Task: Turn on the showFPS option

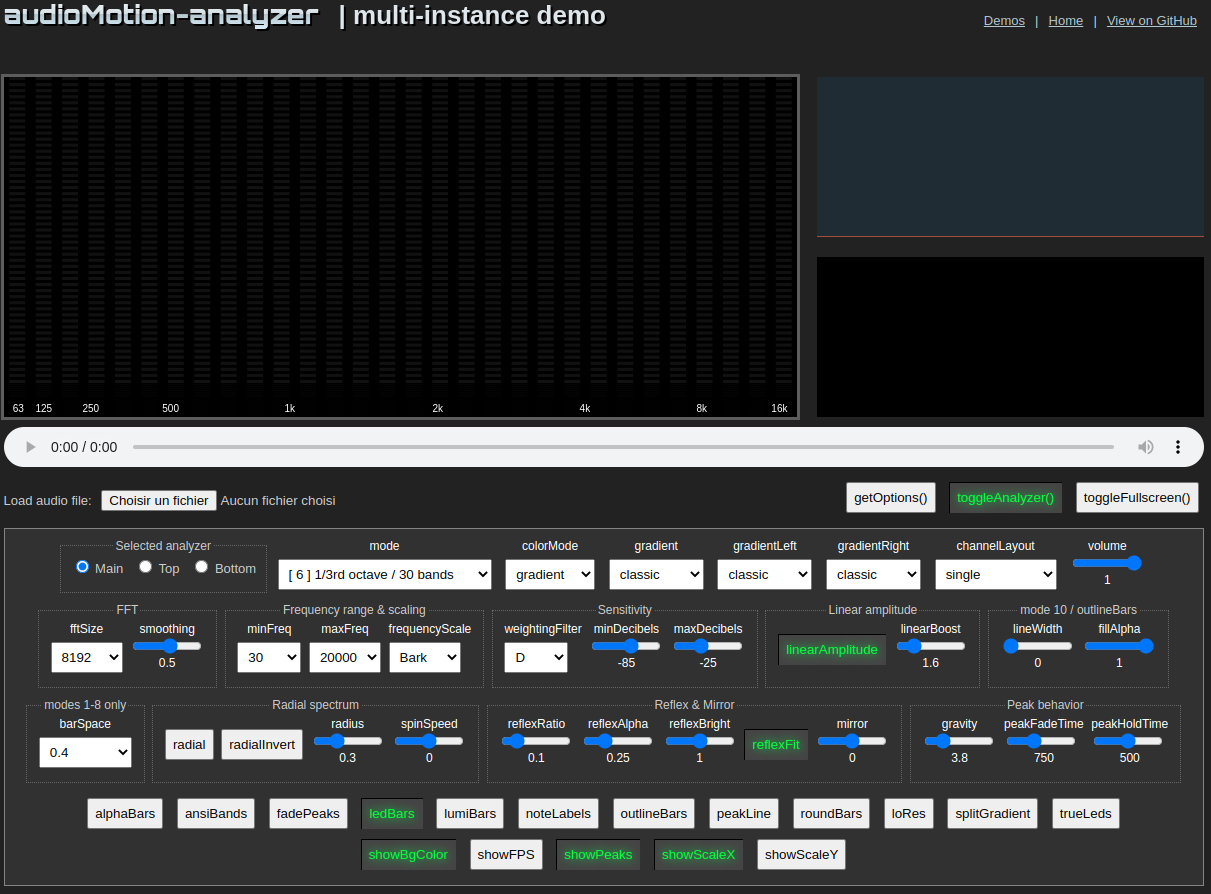Action: coord(506,854)
